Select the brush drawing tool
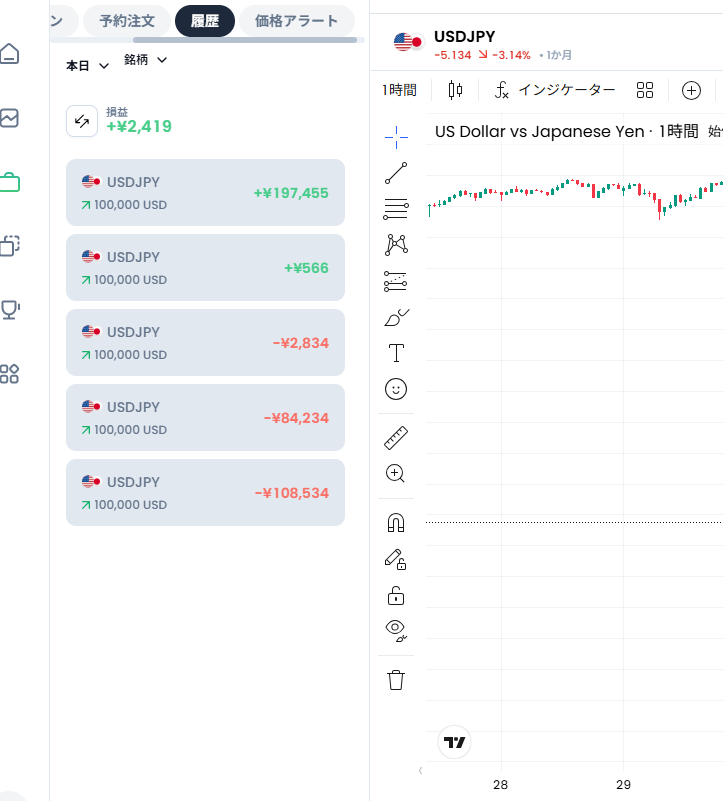Viewport: 723px width, 801px height. click(x=396, y=317)
